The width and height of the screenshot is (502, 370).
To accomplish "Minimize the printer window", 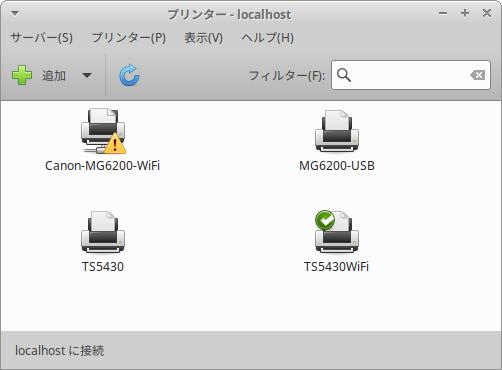I will tap(443, 13).
